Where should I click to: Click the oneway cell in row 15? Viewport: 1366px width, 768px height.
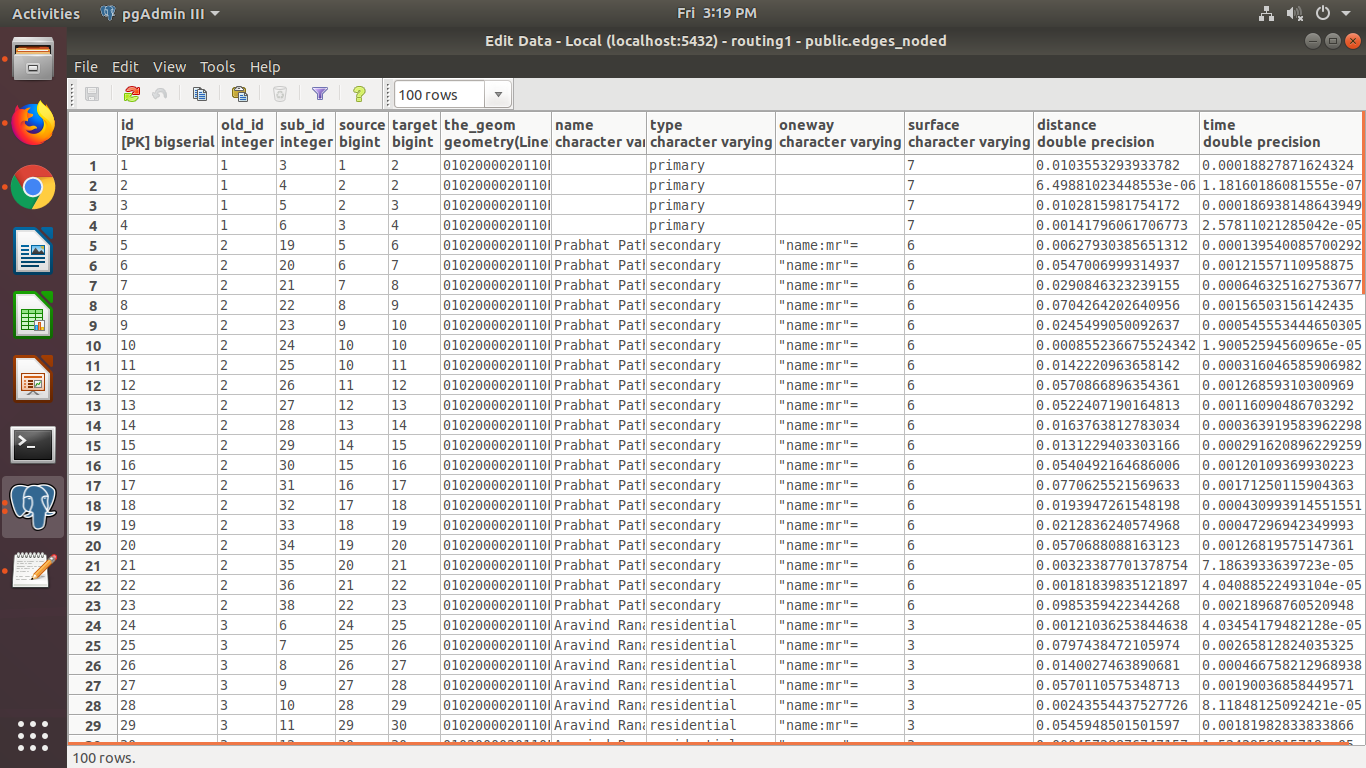839,445
